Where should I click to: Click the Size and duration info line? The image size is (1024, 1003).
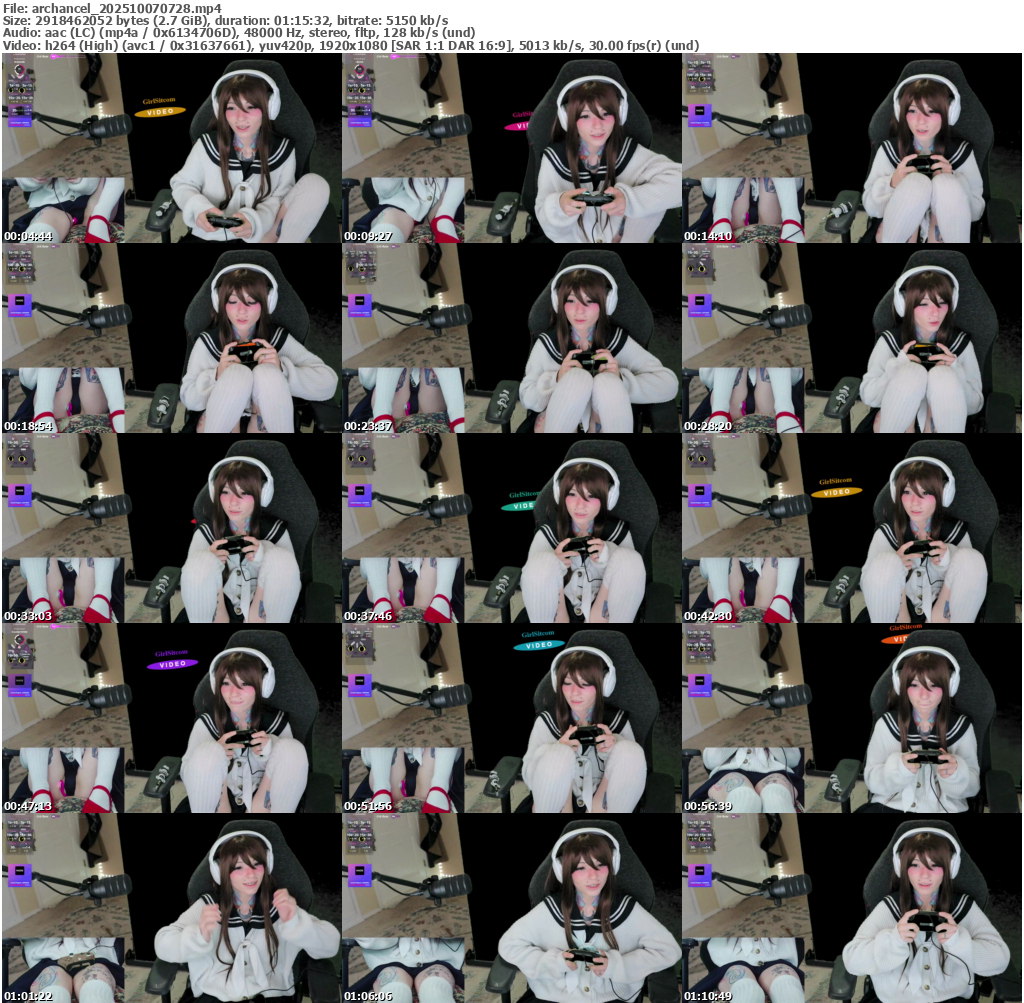coord(225,21)
